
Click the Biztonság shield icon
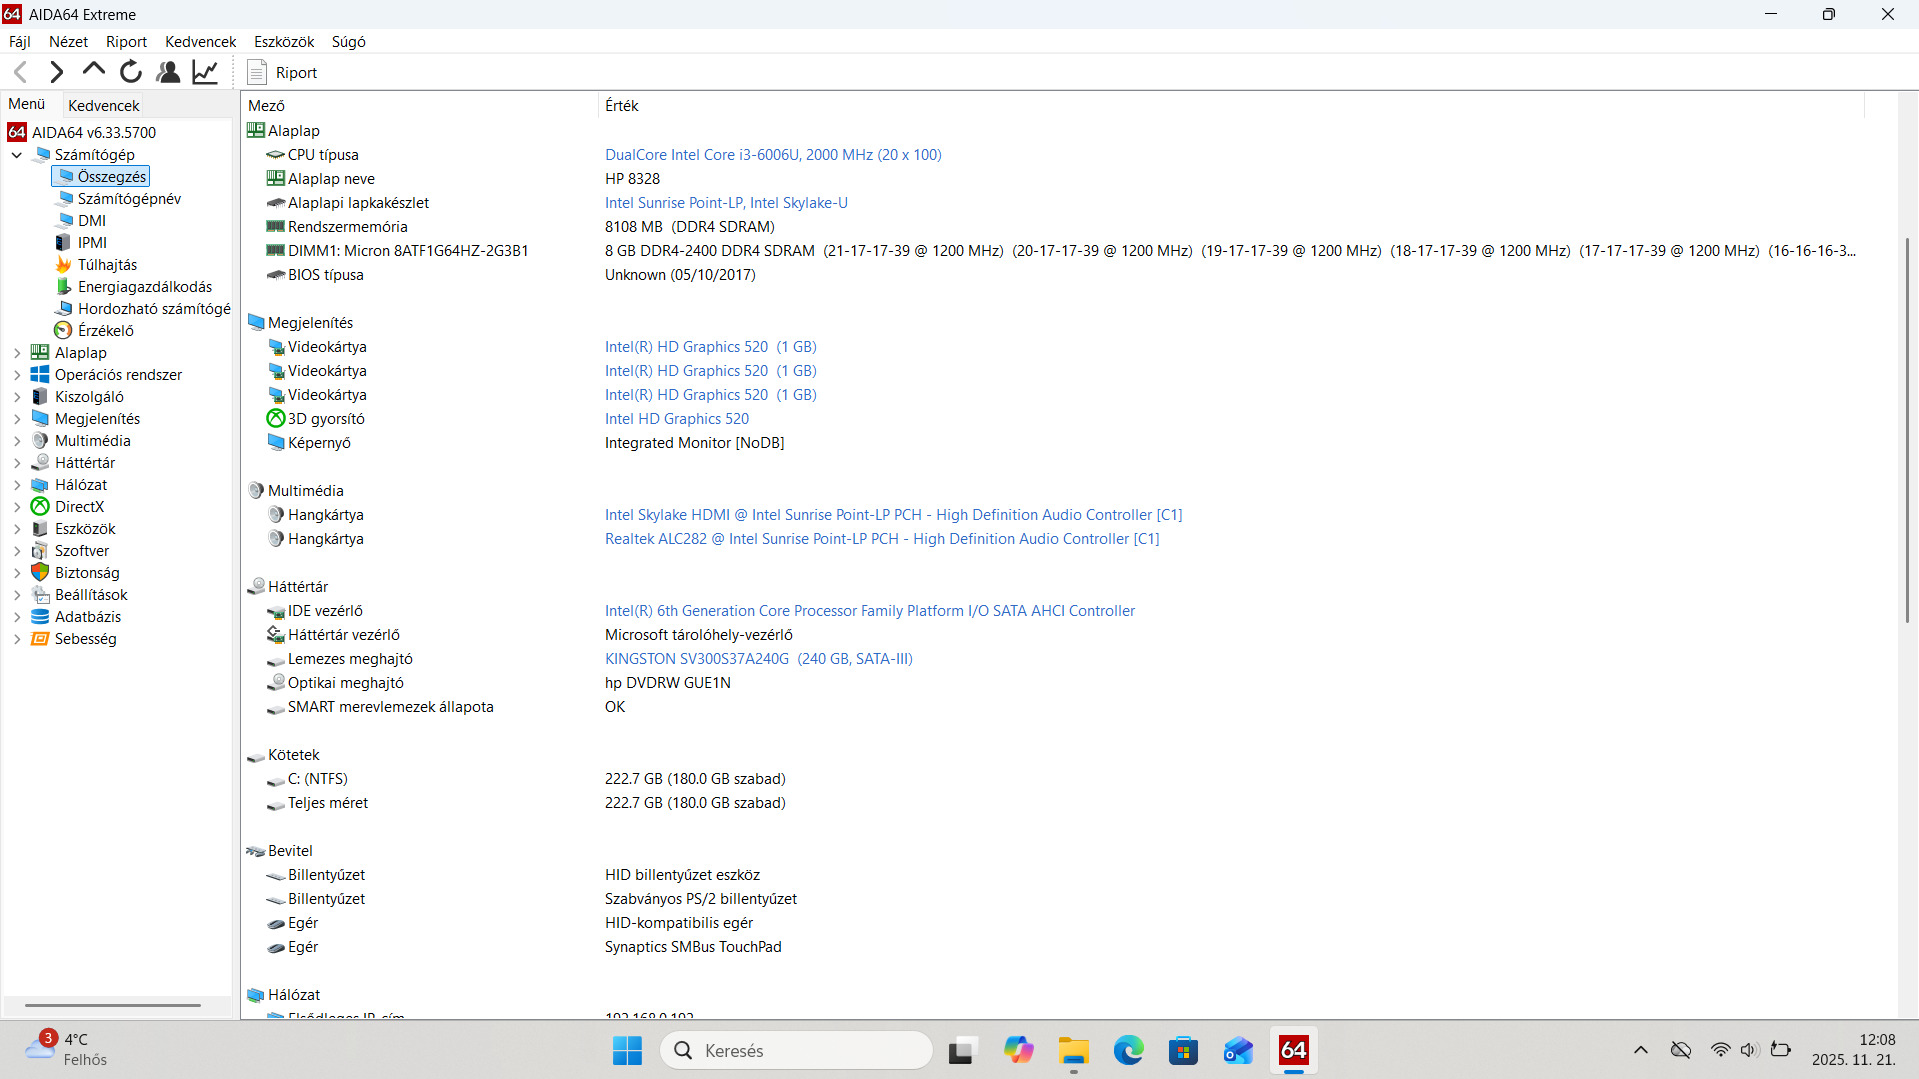click(x=40, y=573)
